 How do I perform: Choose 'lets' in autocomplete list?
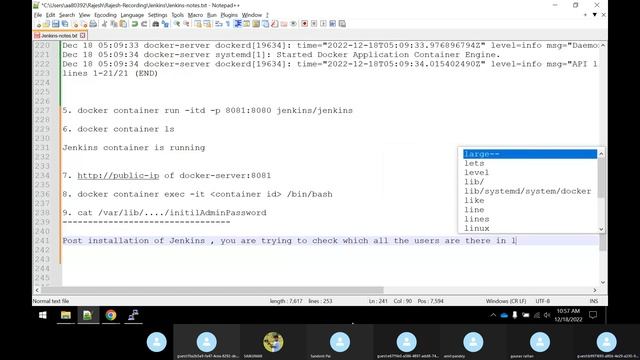530,163
